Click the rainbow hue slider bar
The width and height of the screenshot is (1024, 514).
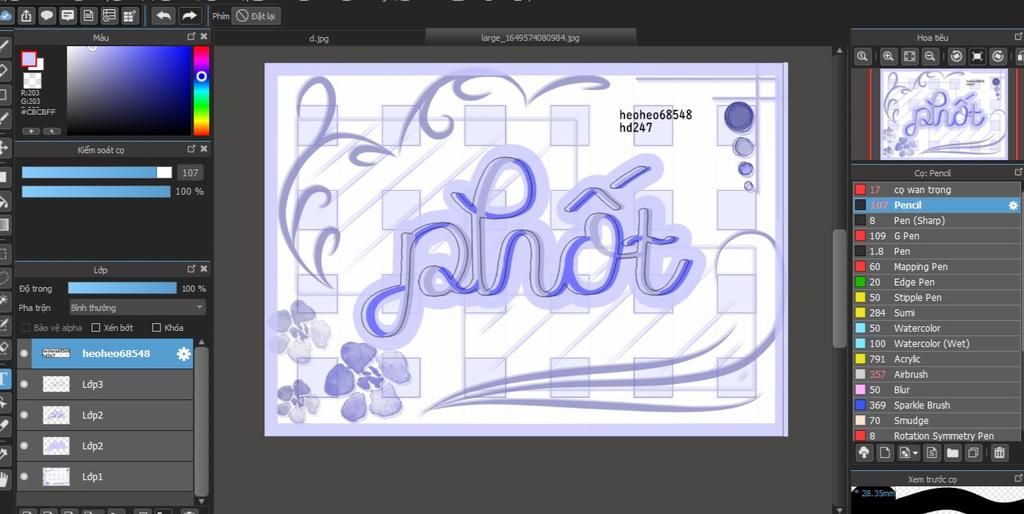click(201, 90)
